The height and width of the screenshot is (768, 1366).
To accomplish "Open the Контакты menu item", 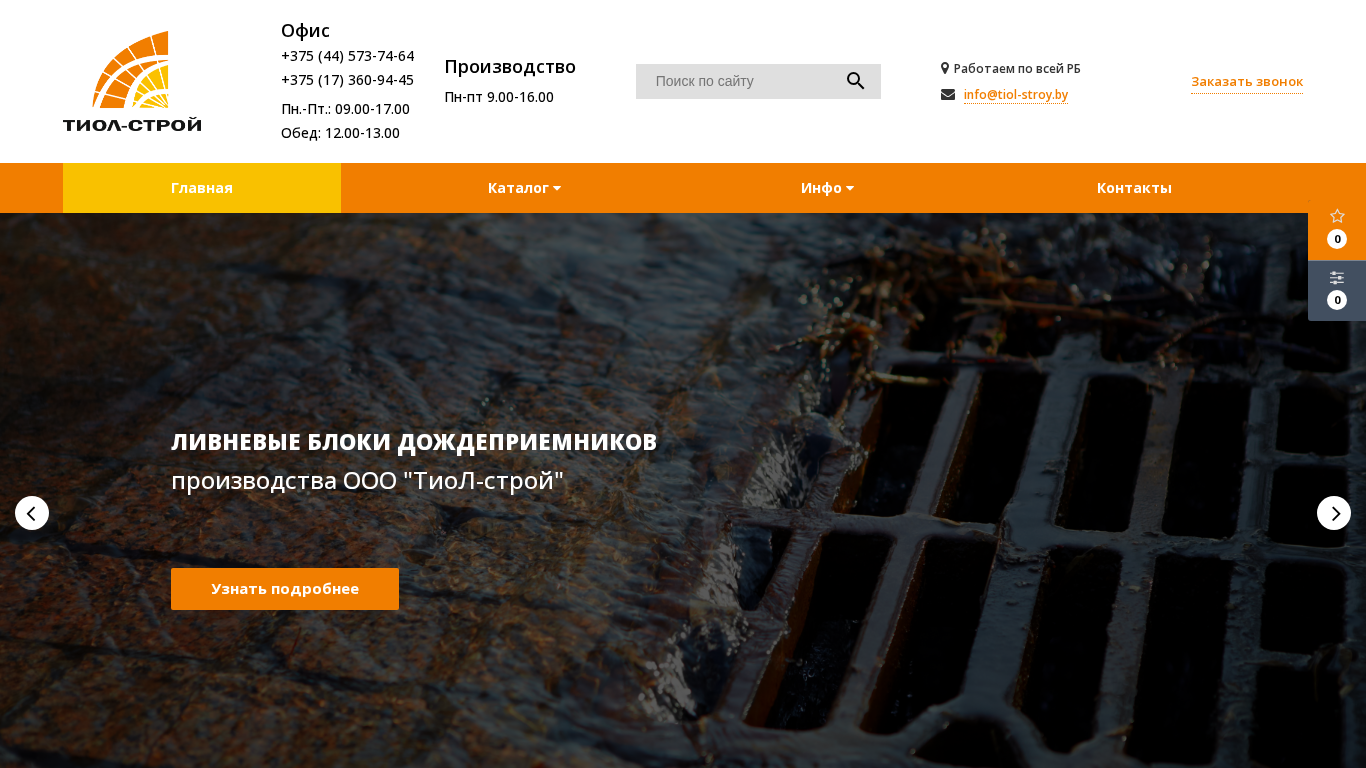I will tap(1134, 188).
